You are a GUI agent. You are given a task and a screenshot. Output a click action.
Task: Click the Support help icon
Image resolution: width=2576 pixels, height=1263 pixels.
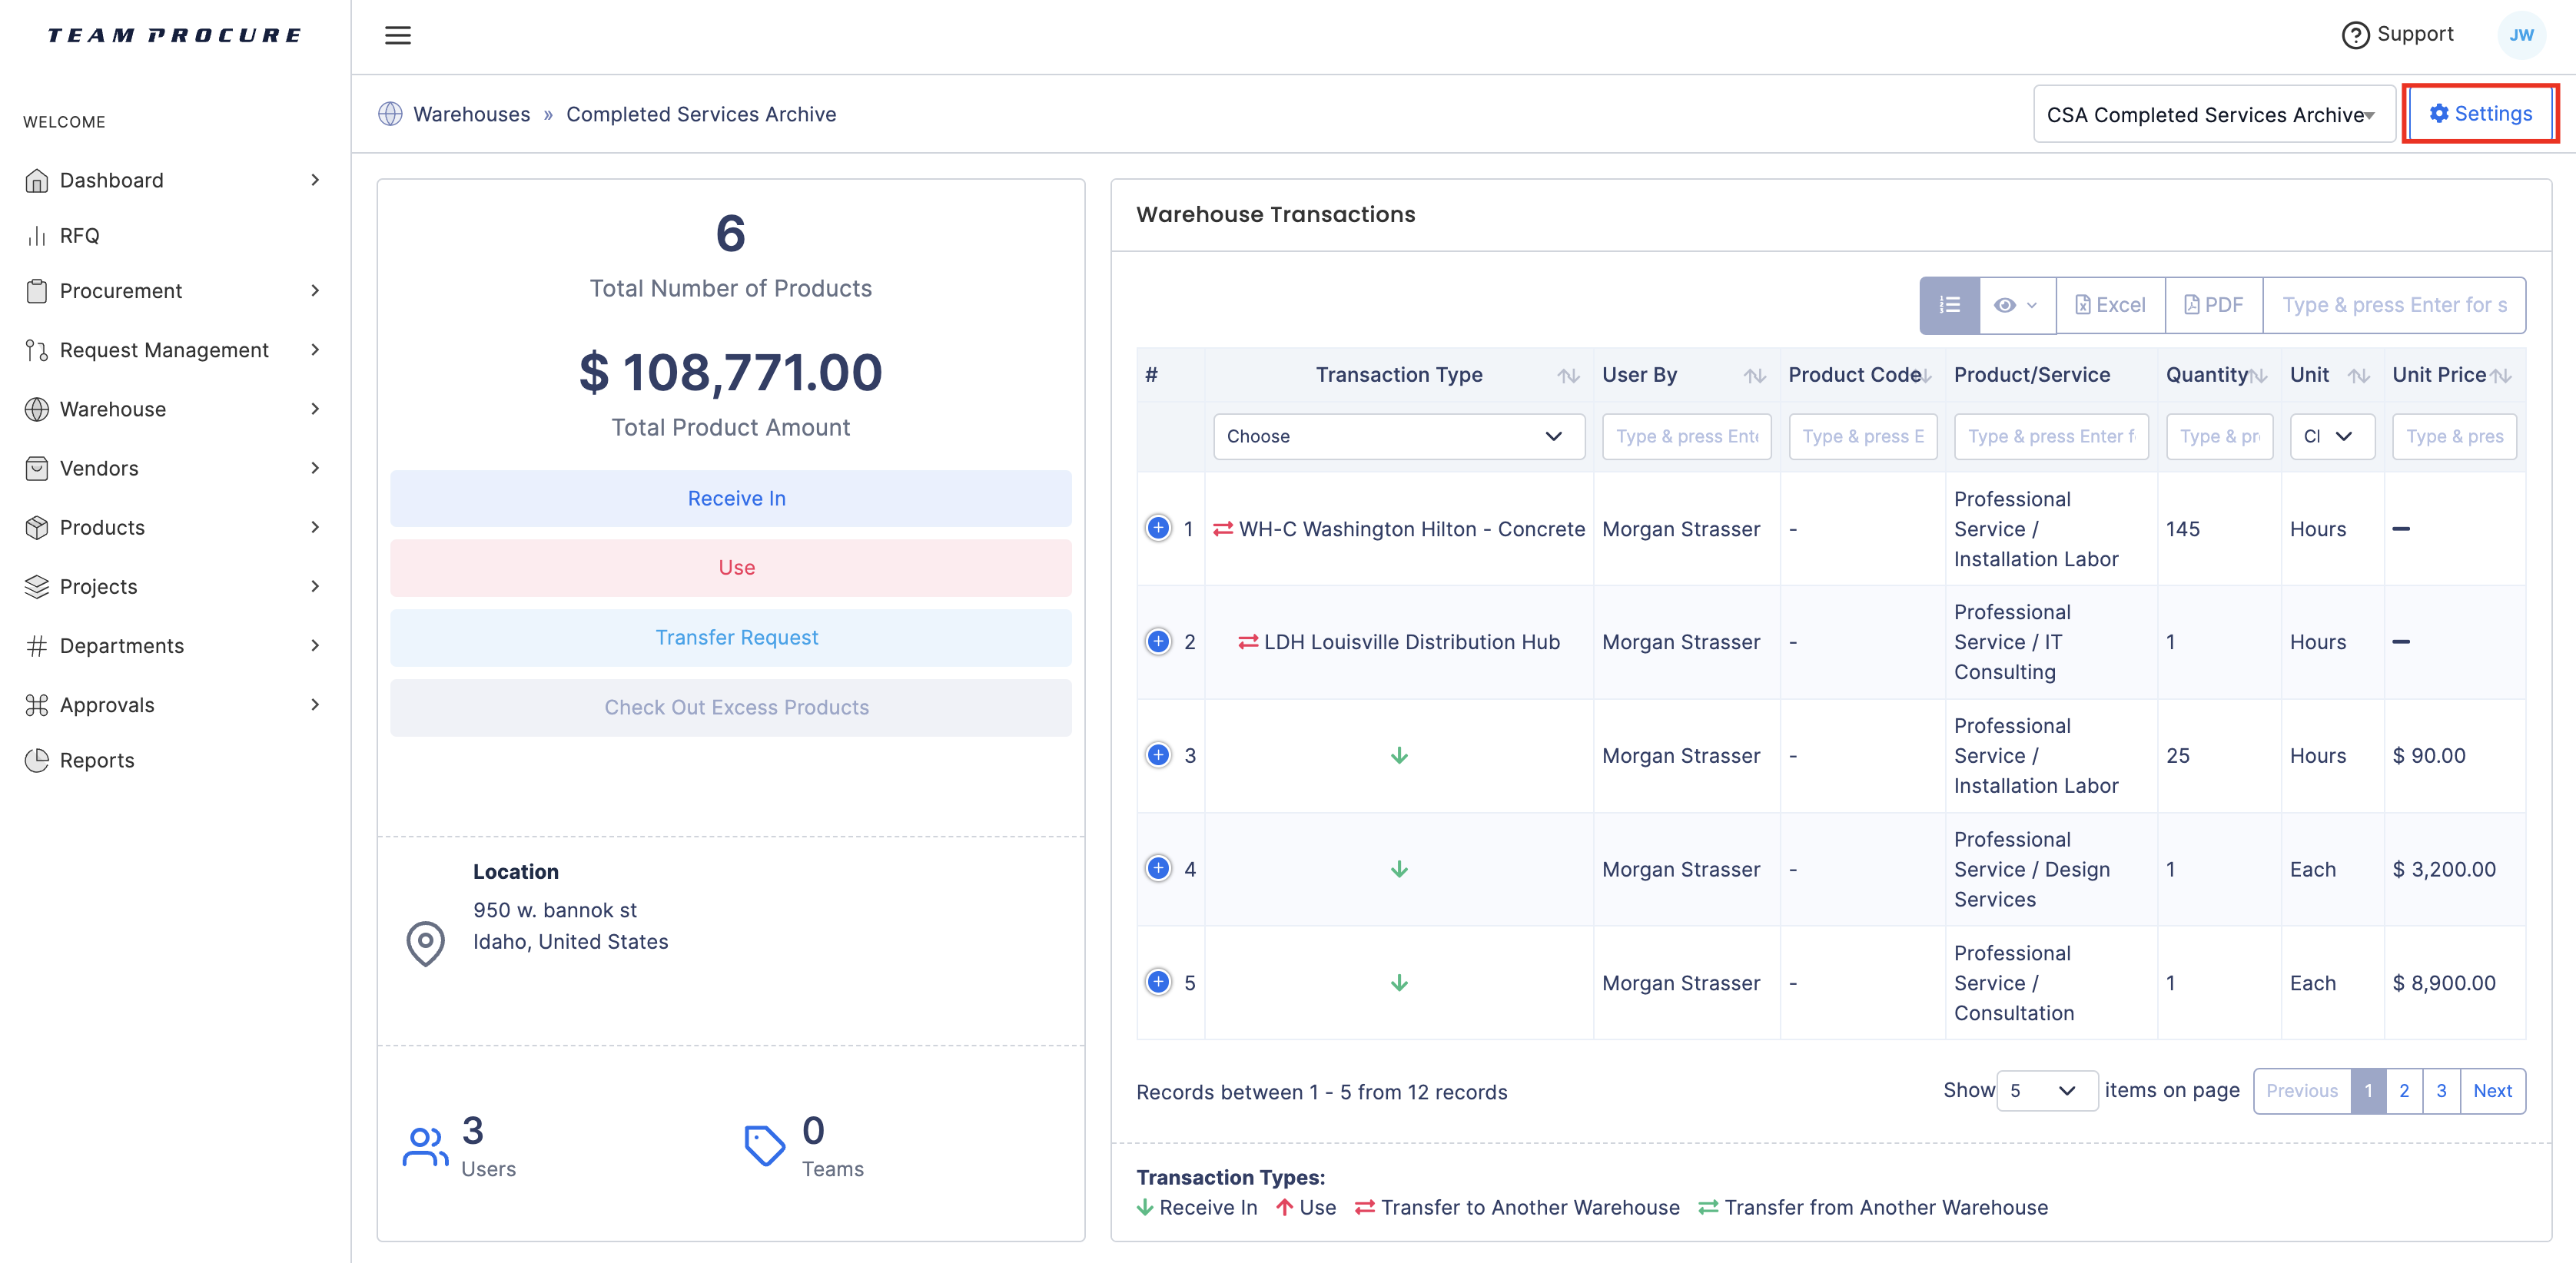(x=2355, y=35)
